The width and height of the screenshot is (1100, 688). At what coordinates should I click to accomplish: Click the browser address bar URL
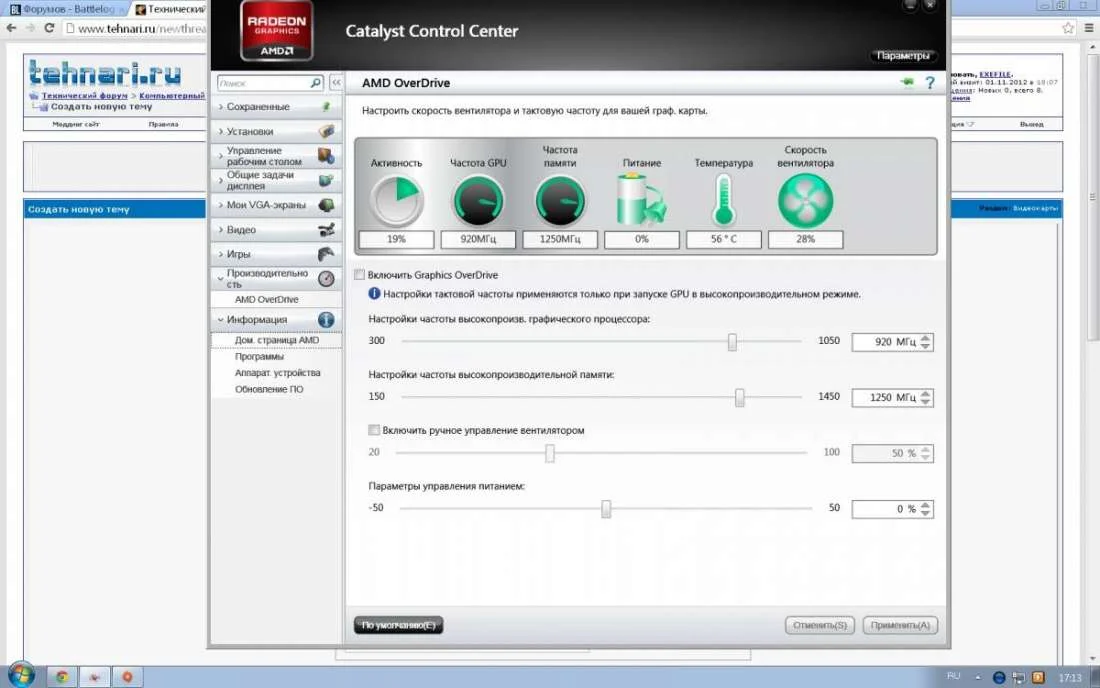coord(140,29)
